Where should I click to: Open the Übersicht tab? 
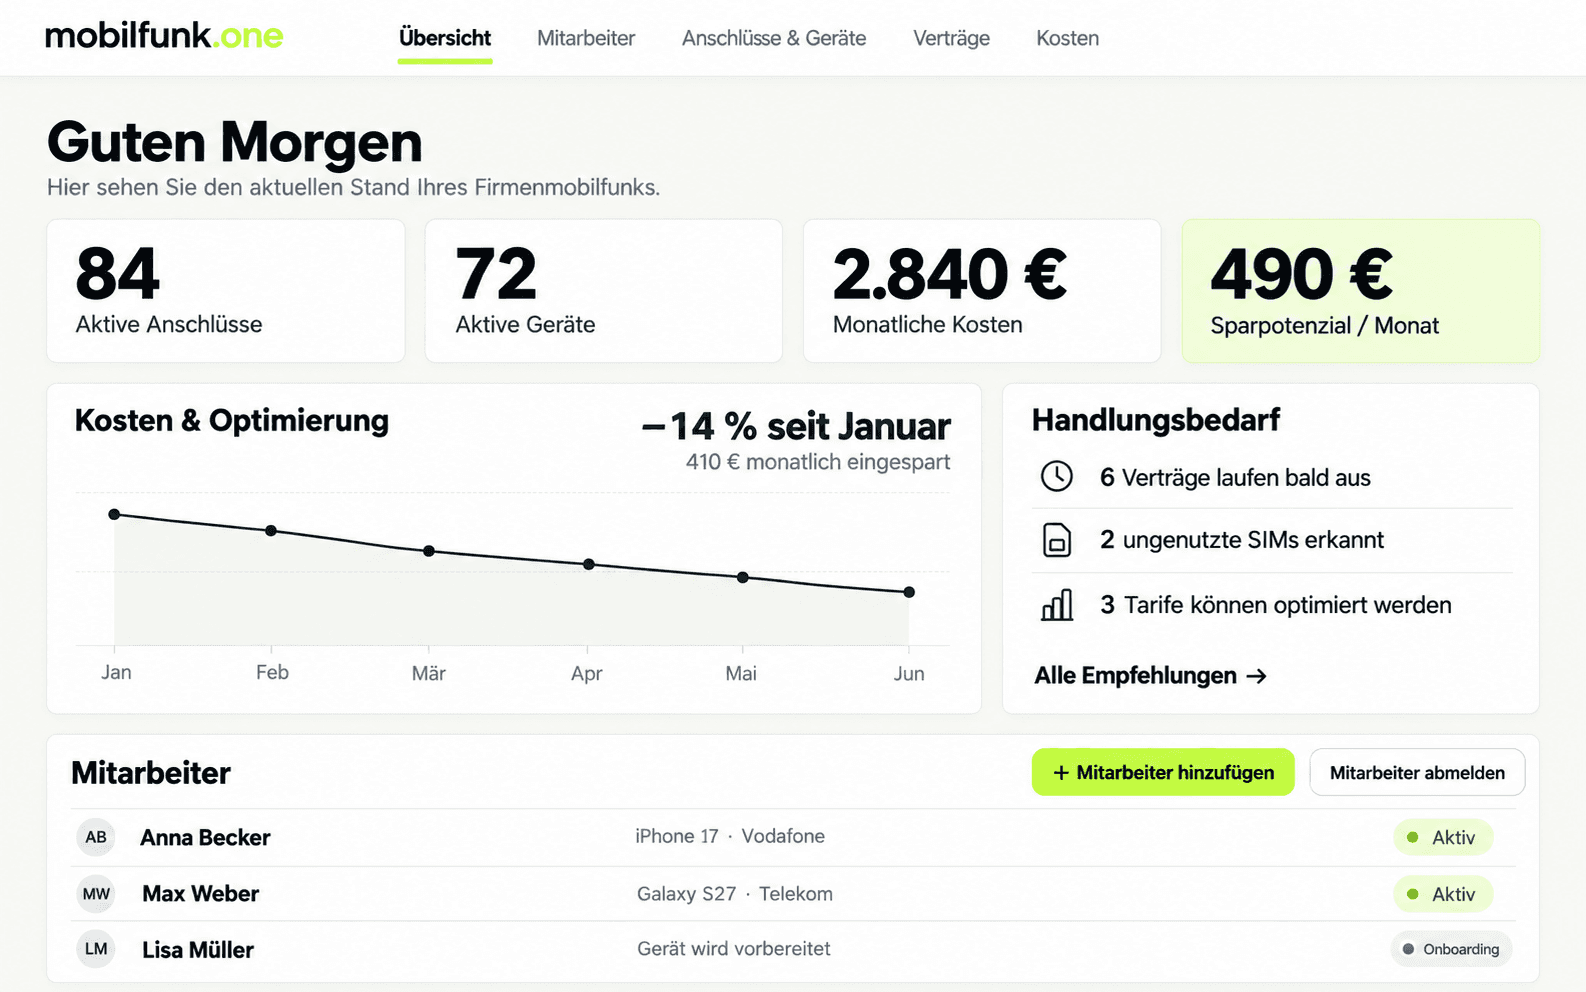click(x=445, y=38)
